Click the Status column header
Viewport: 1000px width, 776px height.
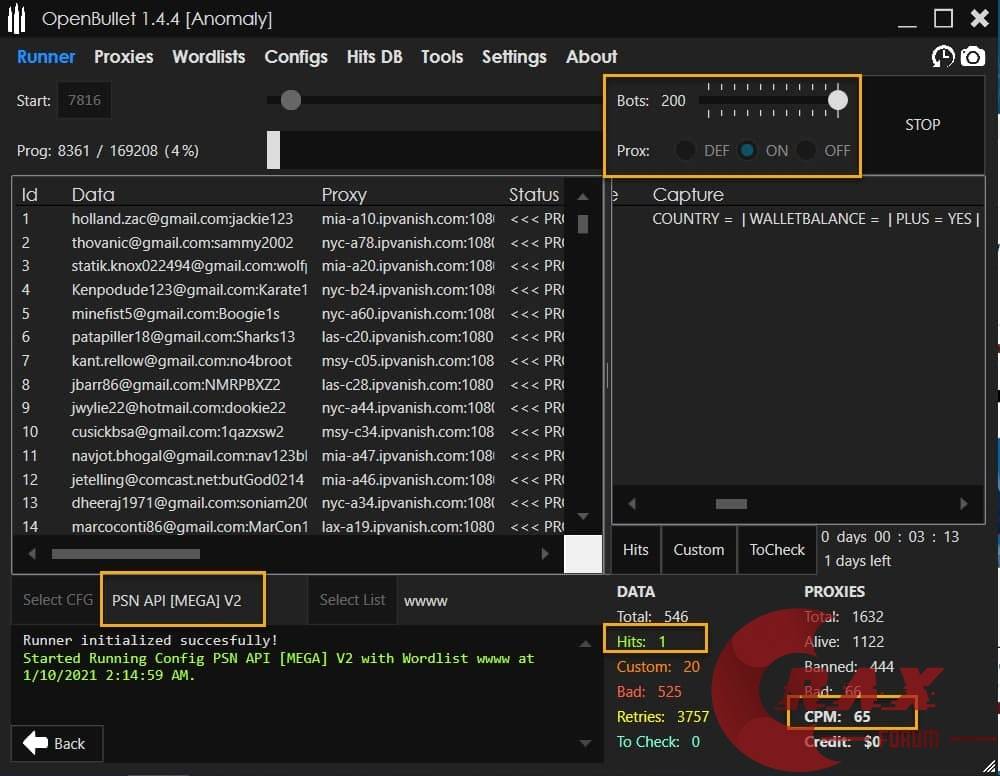point(534,194)
